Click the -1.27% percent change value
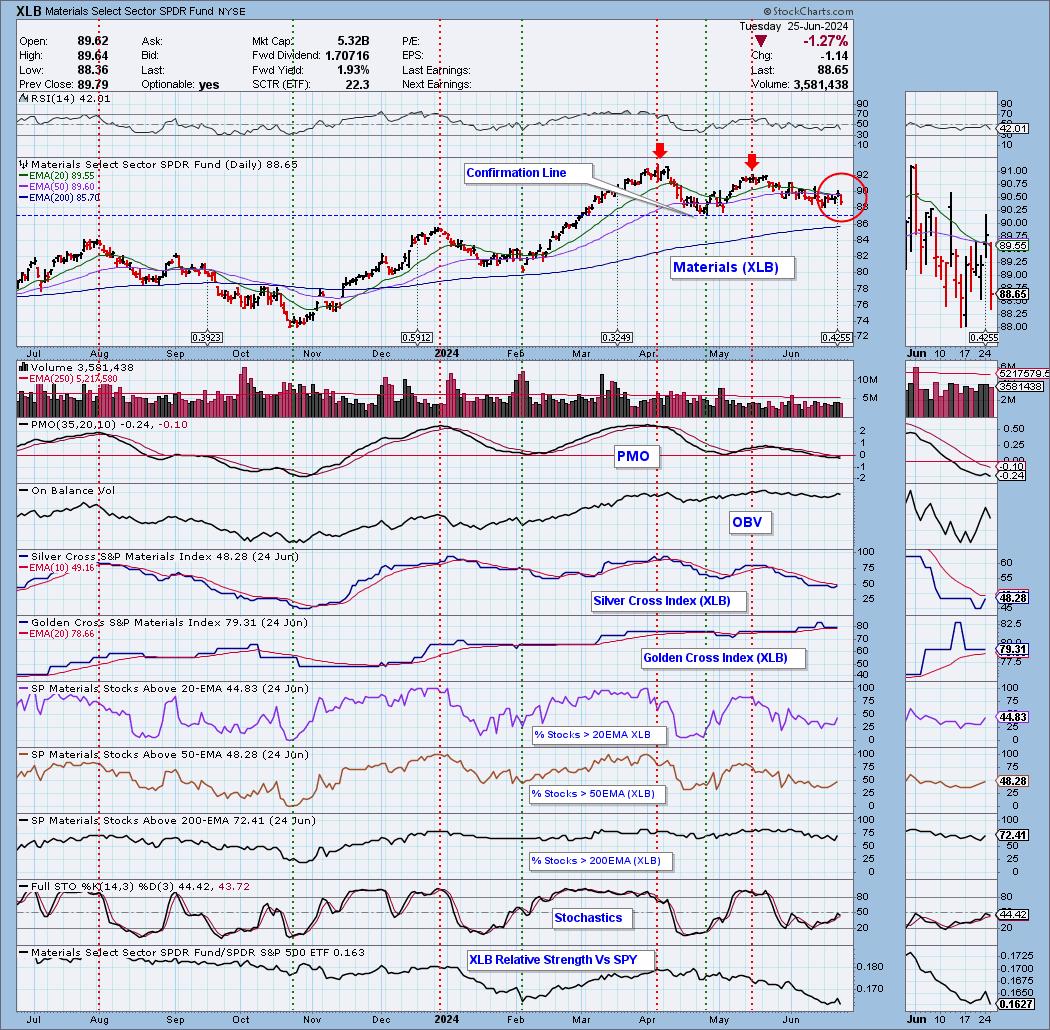This screenshot has height=1030, width=1050. [825, 41]
